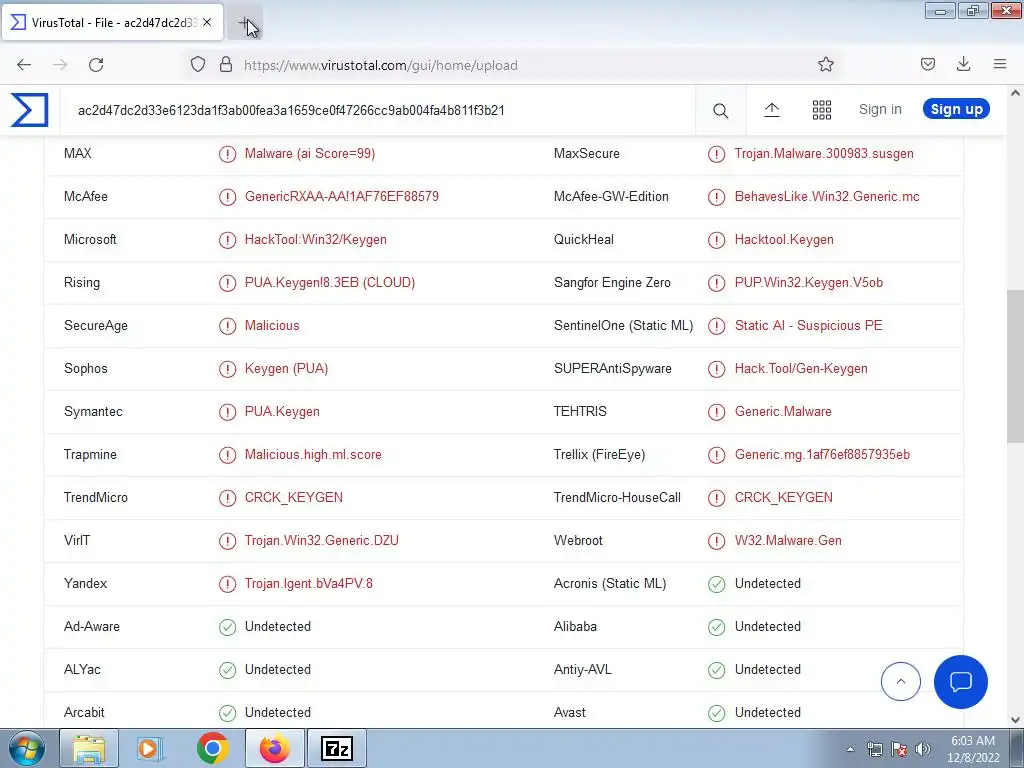
Task: Click TrendMicro-HouseCall 'CRCK_KEYGEN' result
Action: coord(783,498)
